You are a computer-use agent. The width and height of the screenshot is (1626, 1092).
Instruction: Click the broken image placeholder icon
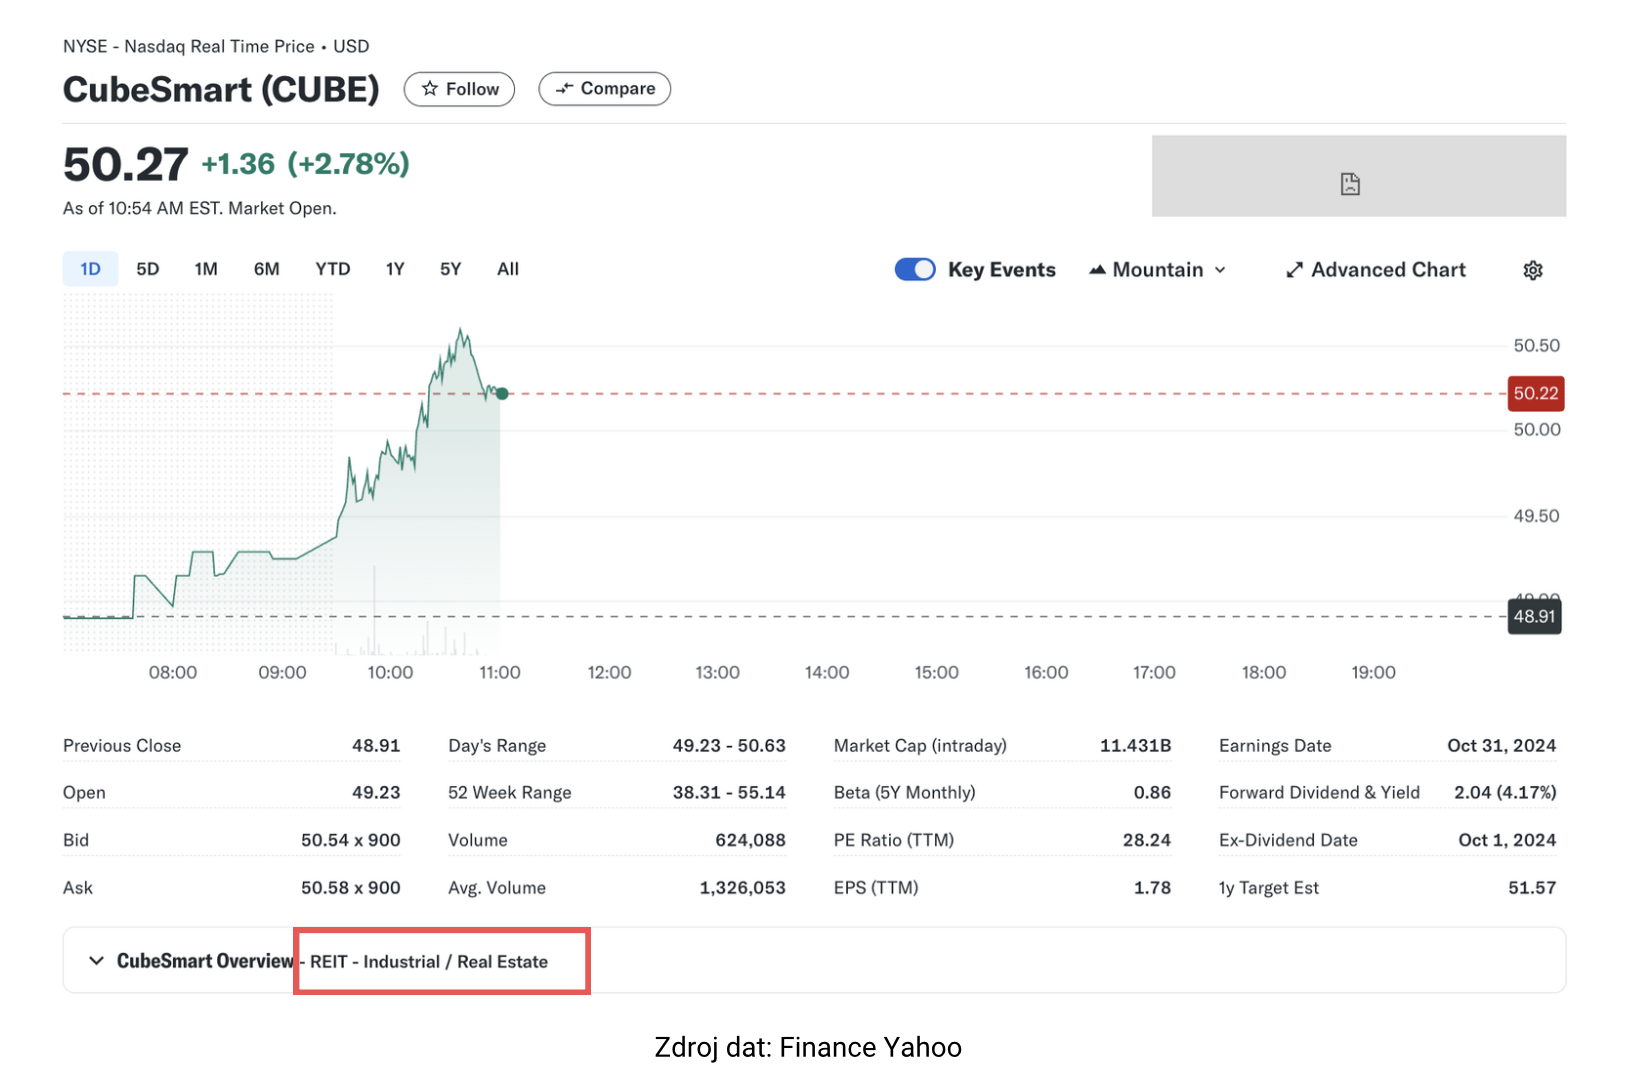(1350, 184)
